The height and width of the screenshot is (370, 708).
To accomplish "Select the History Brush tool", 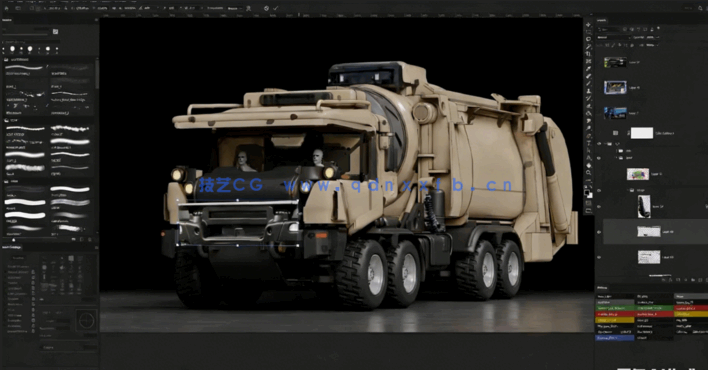I will pyautogui.click(x=588, y=98).
